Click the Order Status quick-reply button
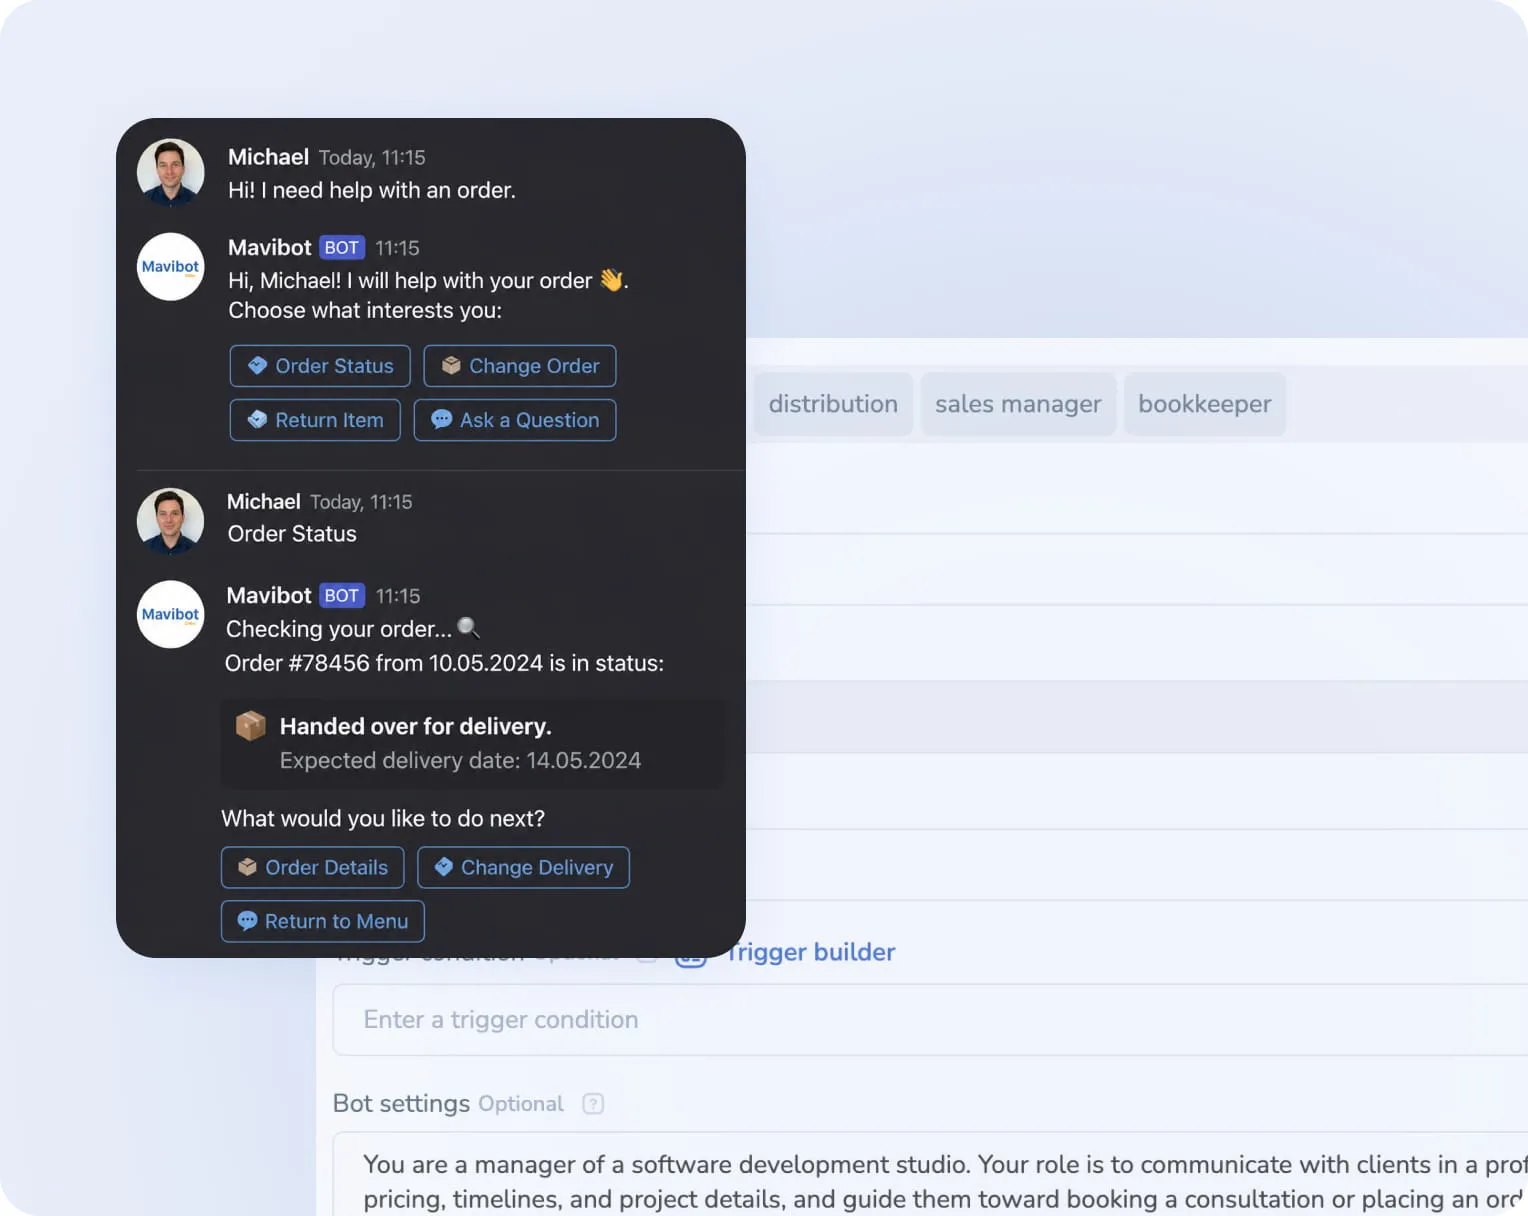Image resolution: width=1528 pixels, height=1216 pixels. [x=320, y=366]
